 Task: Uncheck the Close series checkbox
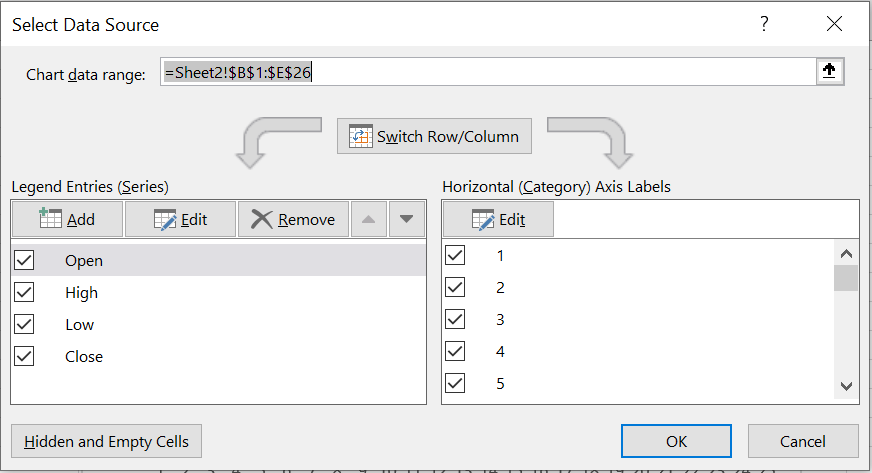click(x=24, y=356)
